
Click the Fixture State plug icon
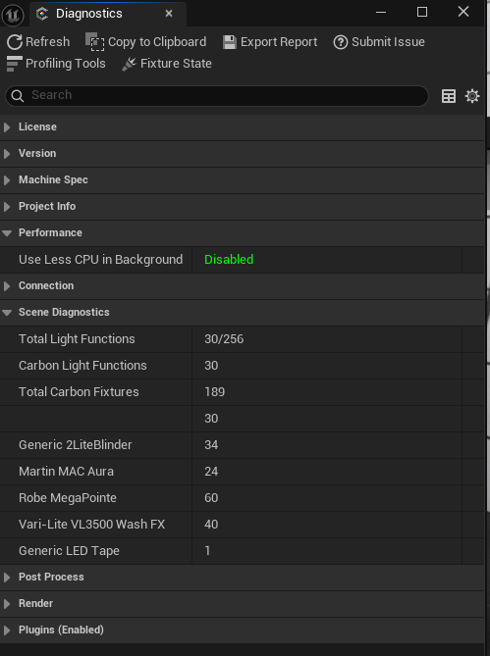tap(129, 64)
